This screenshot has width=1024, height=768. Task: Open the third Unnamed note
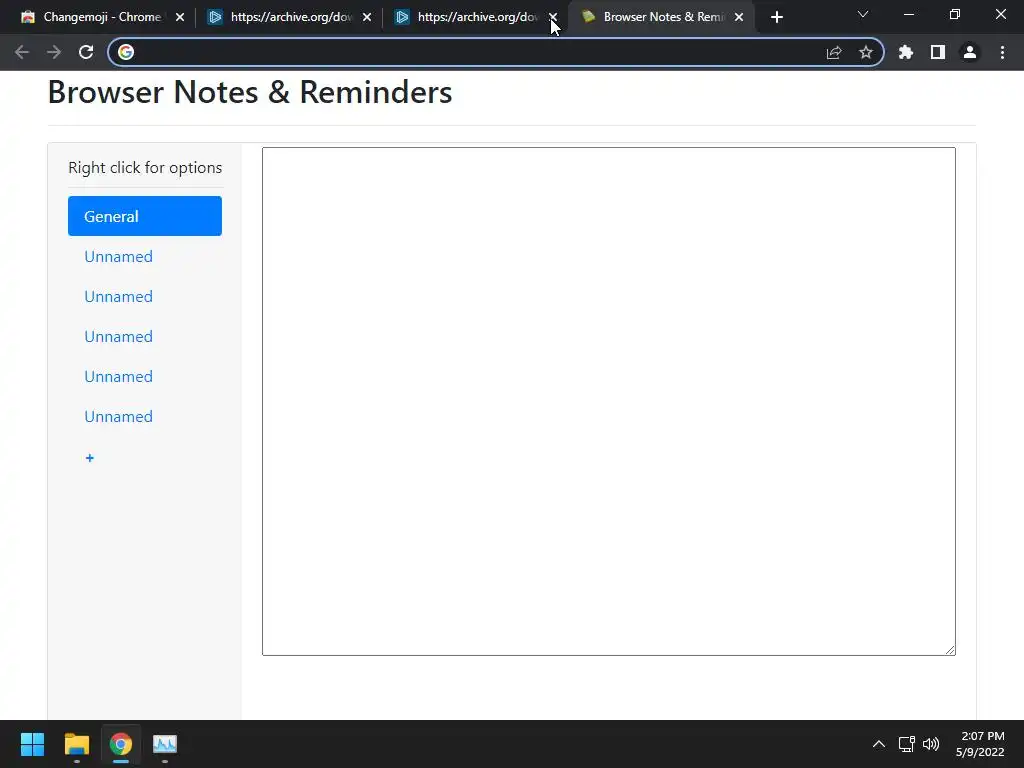[118, 336]
